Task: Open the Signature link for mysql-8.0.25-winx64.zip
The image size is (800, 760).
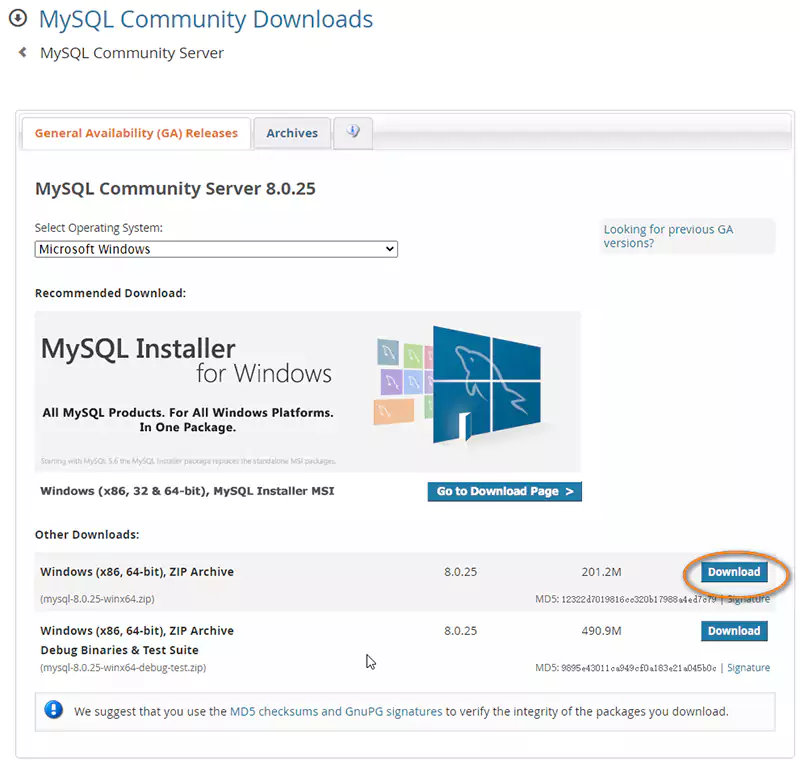Action: tap(748, 599)
